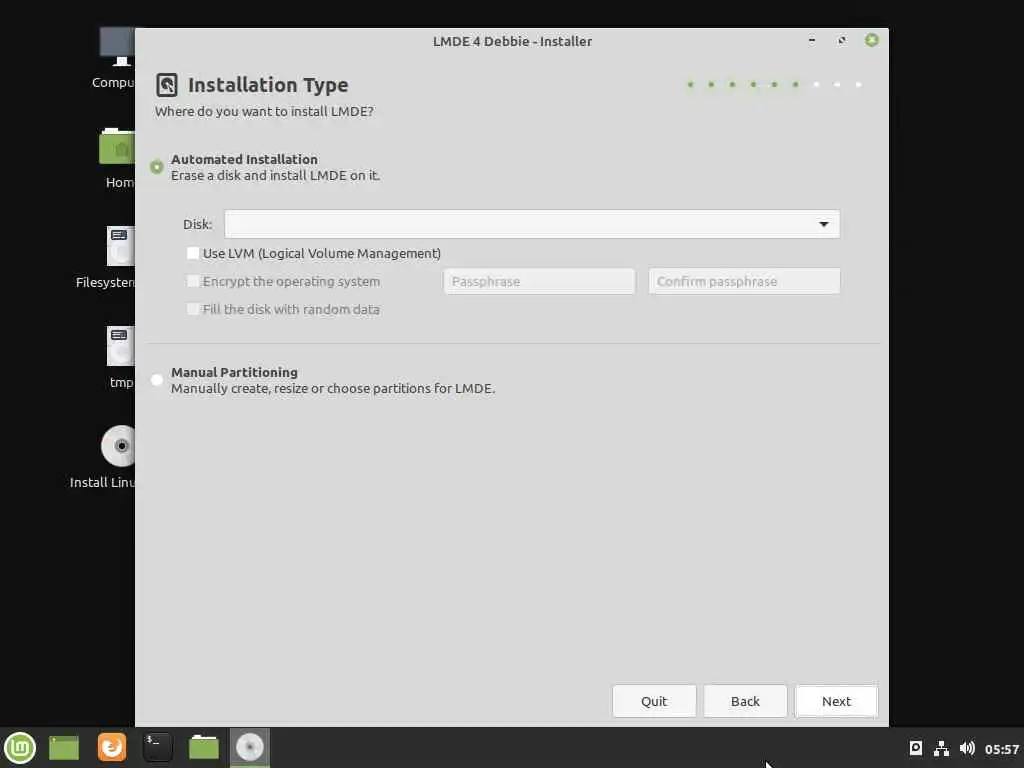1024x768 pixels.
Task: Go Back to previous installer step
Action: pyautogui.click(x=745, y=701)
